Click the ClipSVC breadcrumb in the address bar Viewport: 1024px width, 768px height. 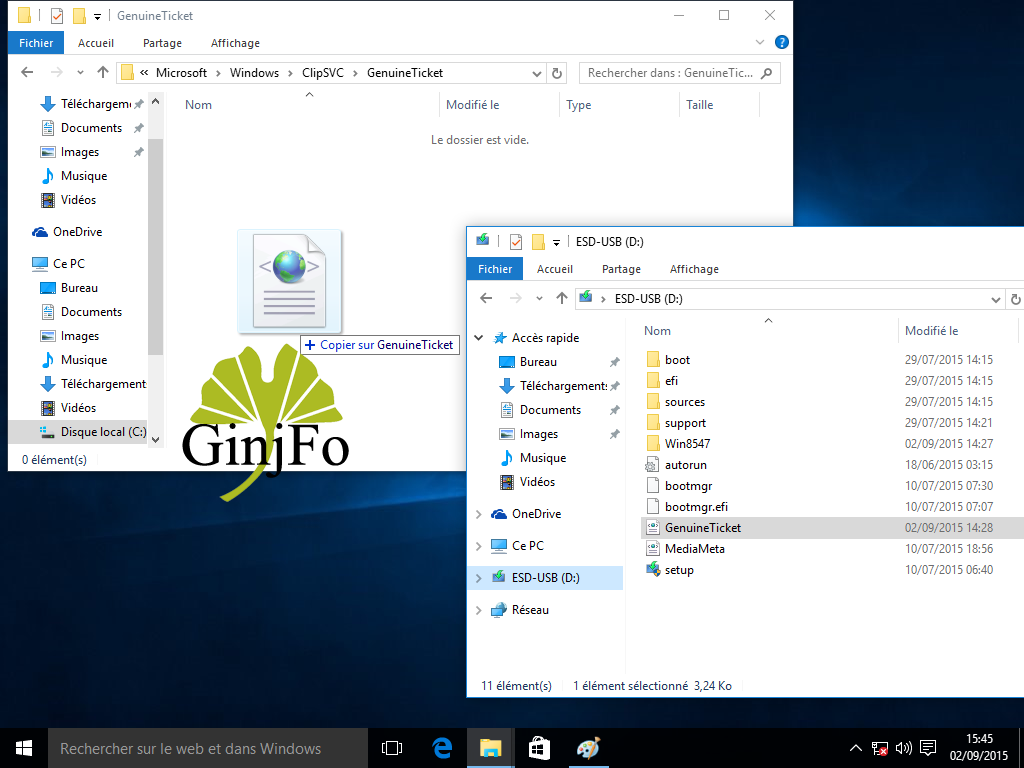pyautogui.click(x=323, y=73)
